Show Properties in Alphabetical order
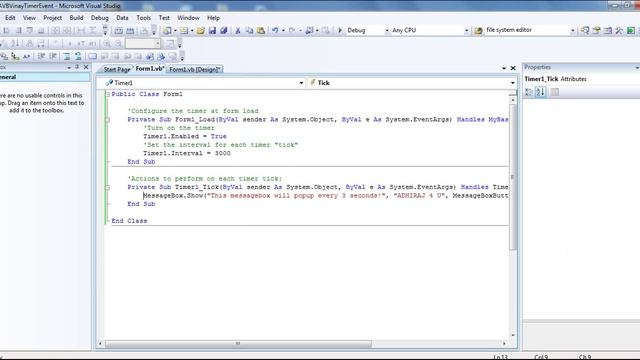The height and width of the screenshot is (360, 640). [x=540, y=92]
